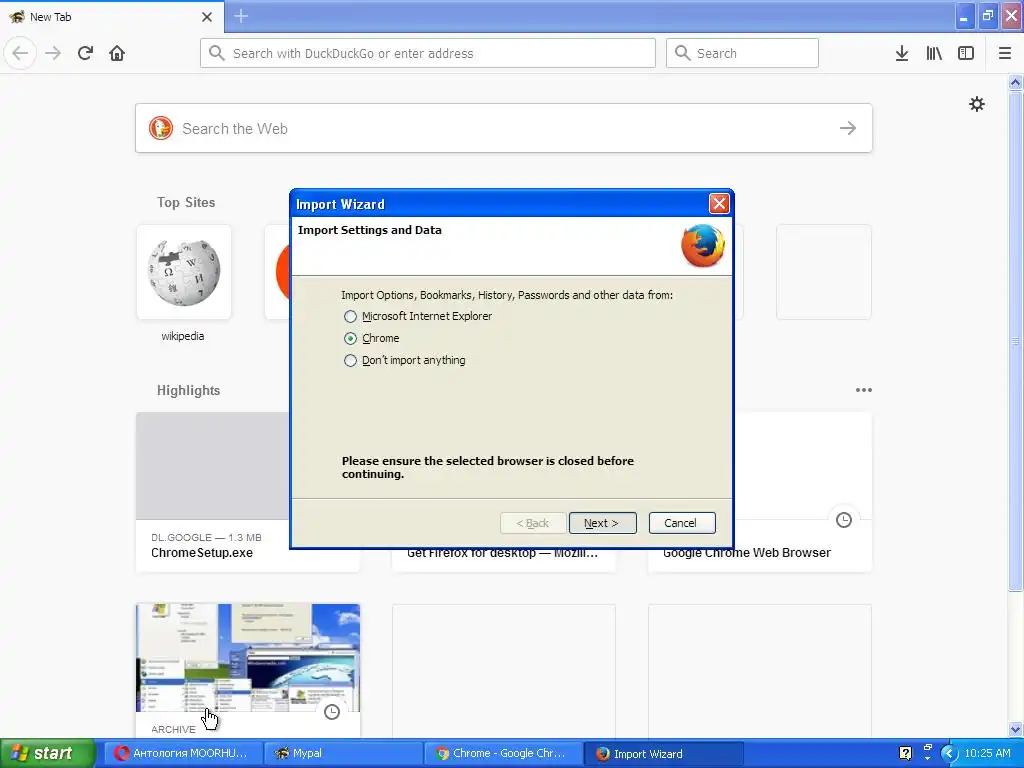This screenshot has height=768, width=1024.
Task: Click the Top Sites heading
Action: [x=186, y=202]
